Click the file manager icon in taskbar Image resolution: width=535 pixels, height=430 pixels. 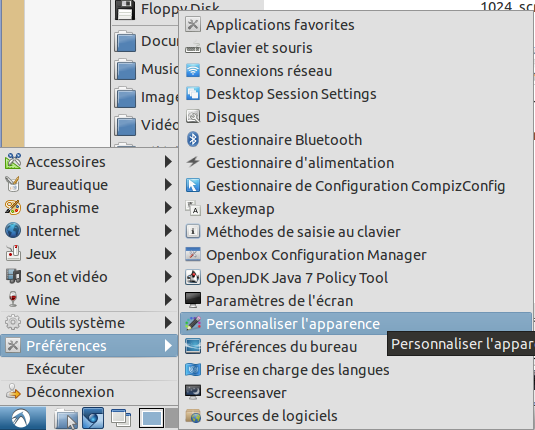67,418
